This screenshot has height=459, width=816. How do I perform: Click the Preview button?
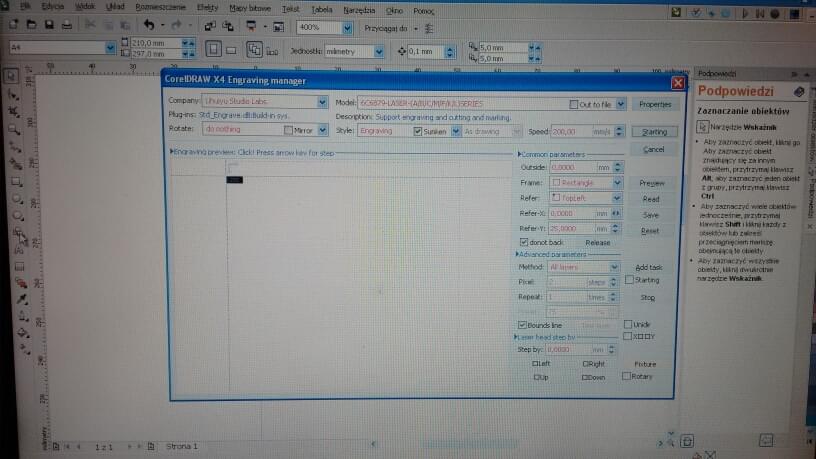(x=652, y=183)
